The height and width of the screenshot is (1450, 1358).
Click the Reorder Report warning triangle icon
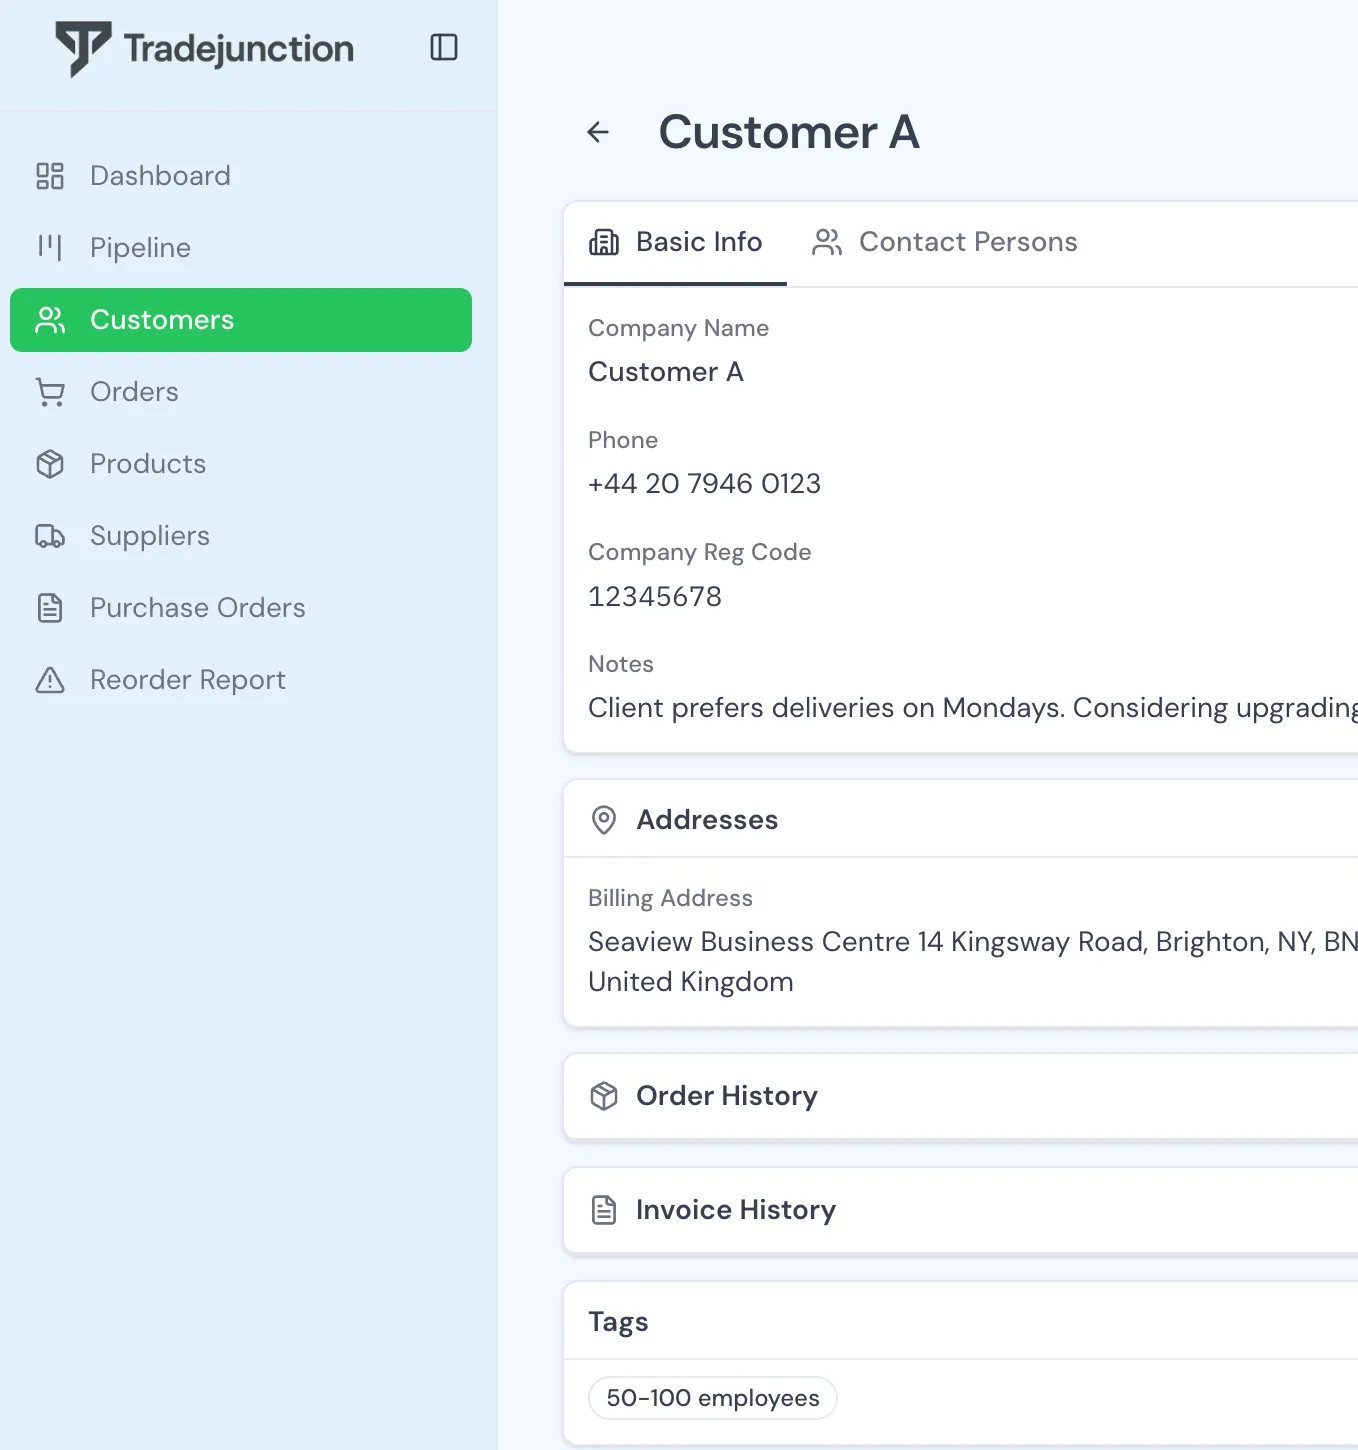50,680
